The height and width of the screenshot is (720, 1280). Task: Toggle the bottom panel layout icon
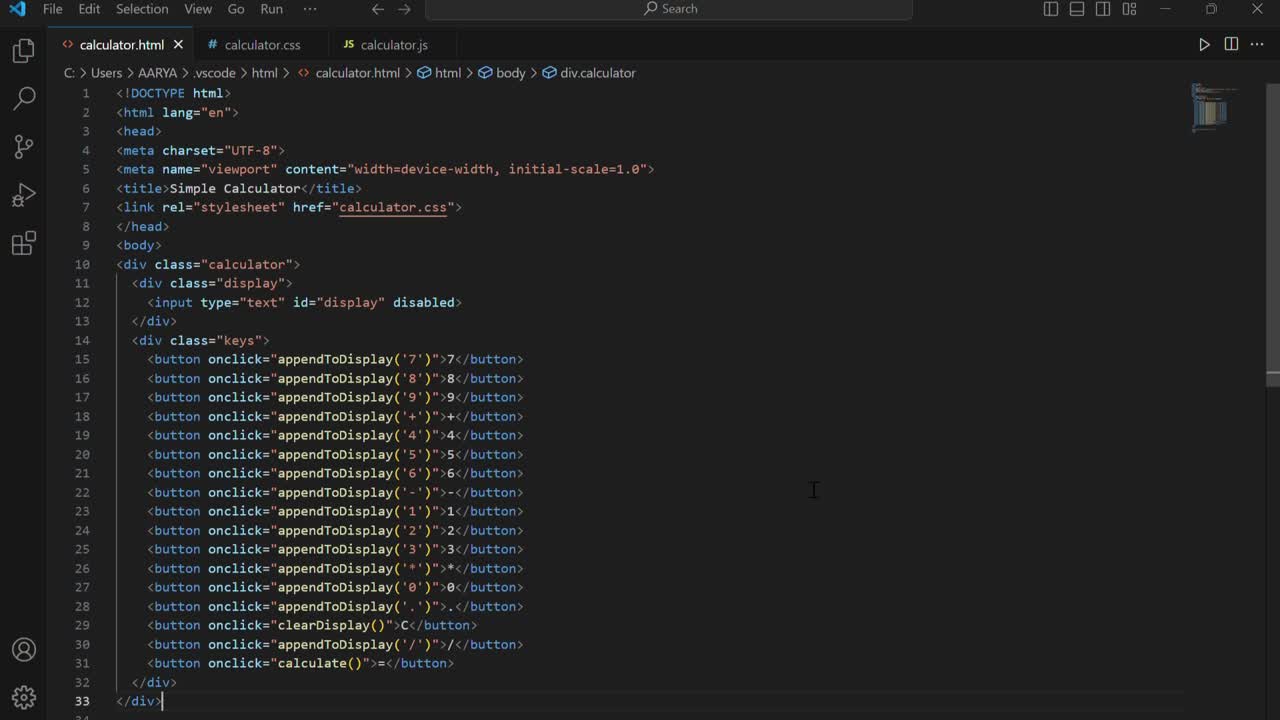click(1077, 9)
